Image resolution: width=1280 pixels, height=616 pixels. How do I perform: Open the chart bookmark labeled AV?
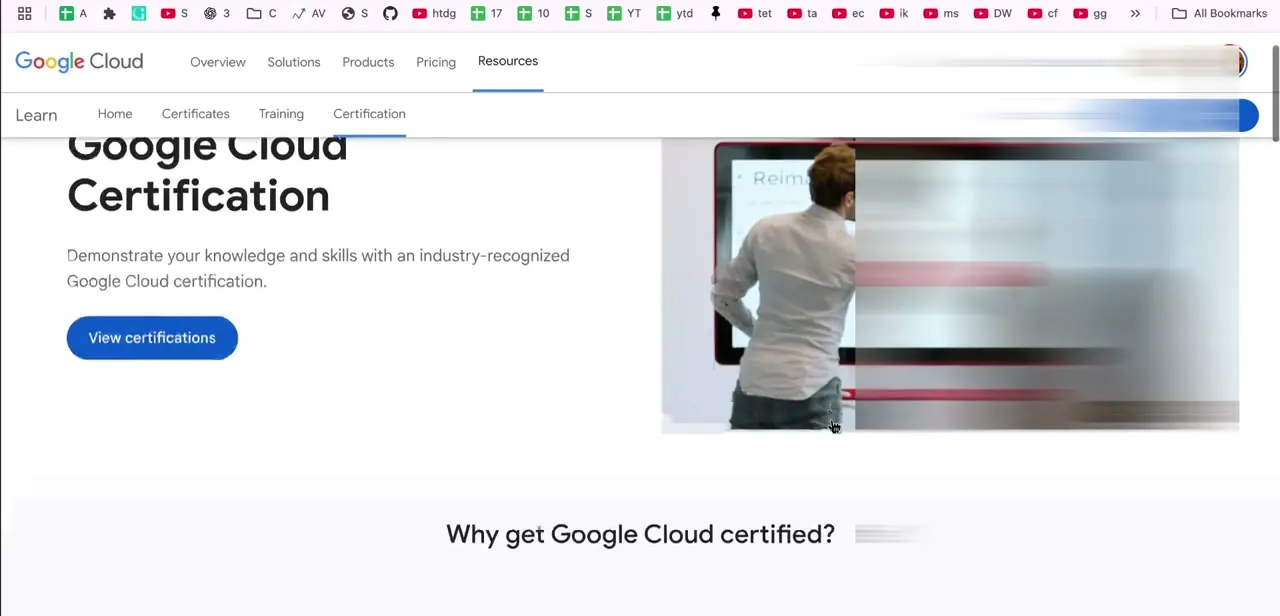pos(308,14)
